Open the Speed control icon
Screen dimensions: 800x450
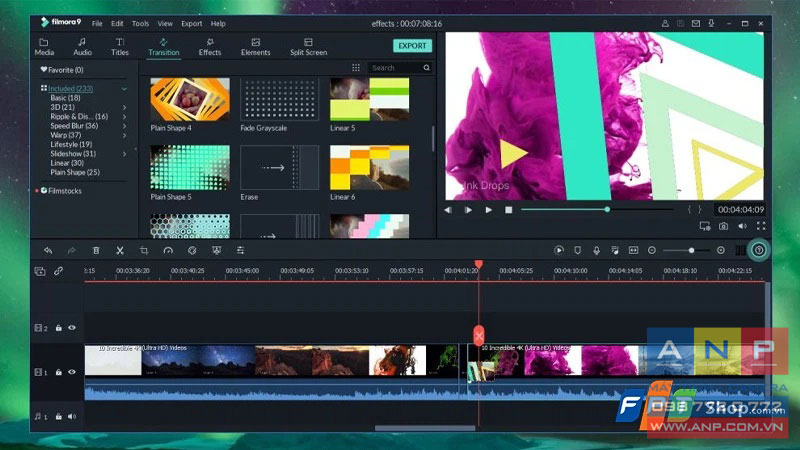tap(168, 251)
